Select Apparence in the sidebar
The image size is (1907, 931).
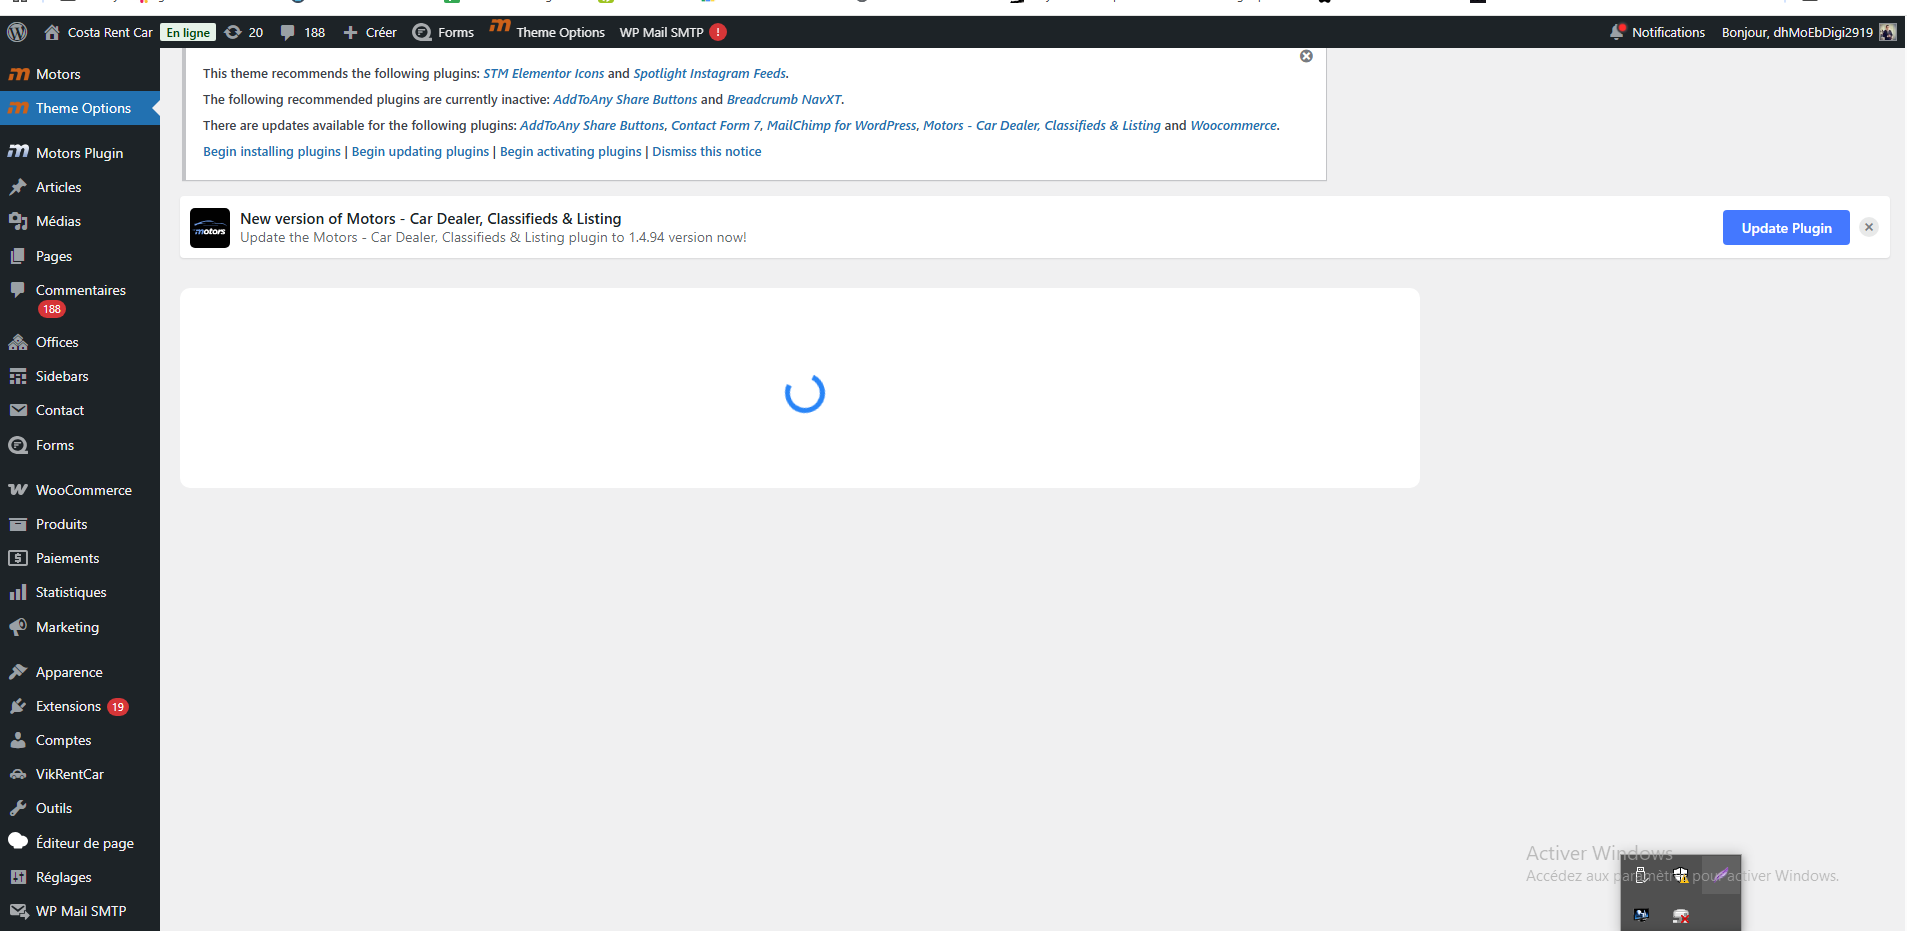tap(69, 672)
